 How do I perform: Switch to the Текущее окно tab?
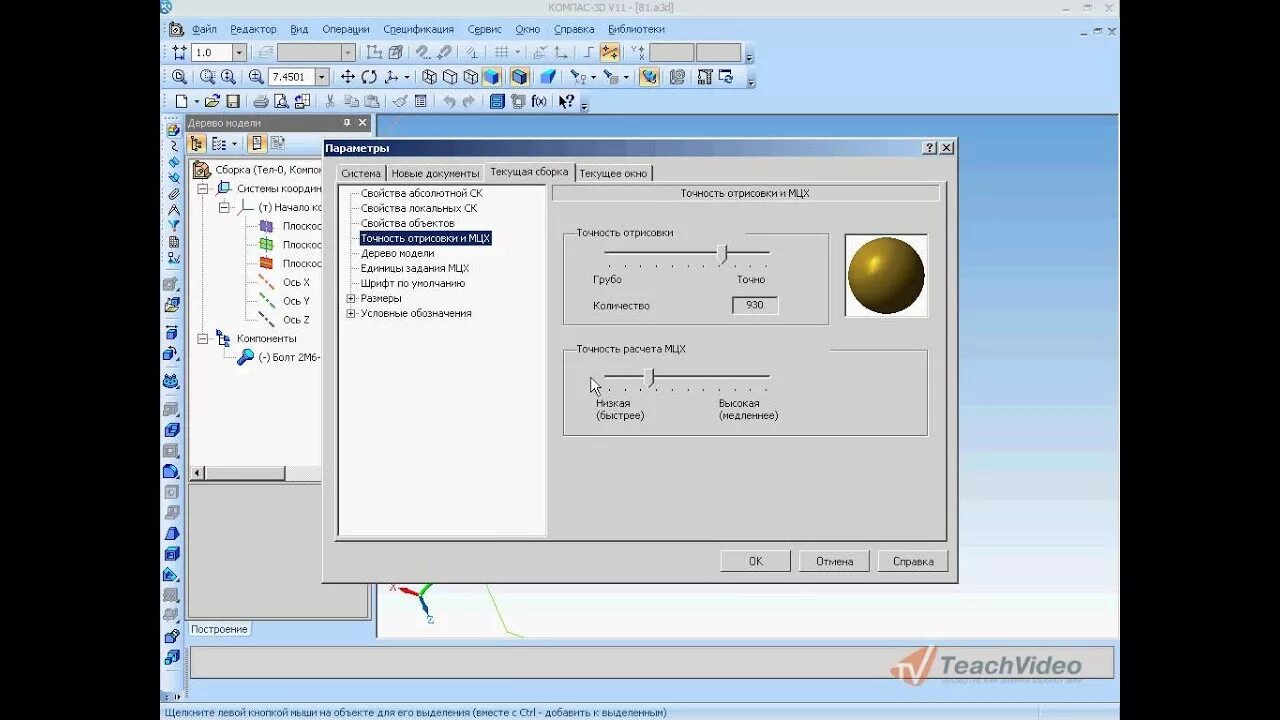pyautogui.click(x=614, y=173)
